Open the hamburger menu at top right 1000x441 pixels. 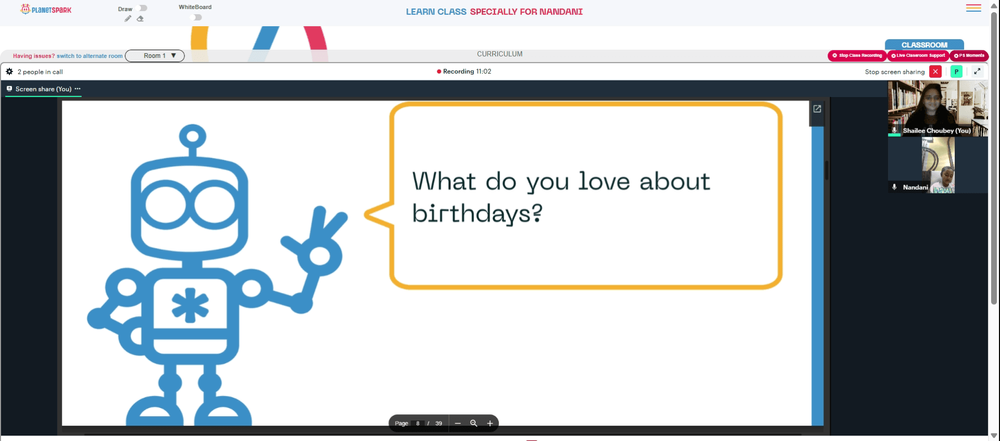point(973,8)
